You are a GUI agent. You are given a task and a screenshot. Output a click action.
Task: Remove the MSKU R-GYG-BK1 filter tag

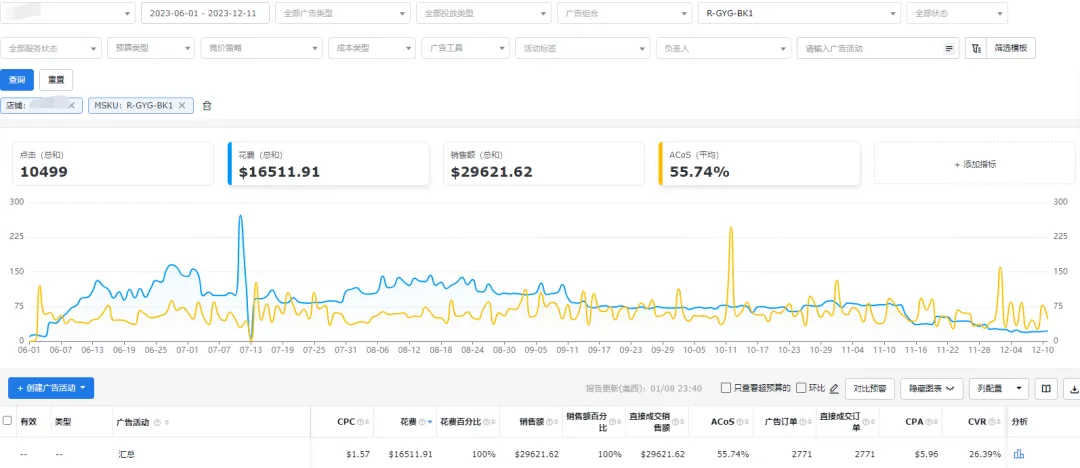182,105
